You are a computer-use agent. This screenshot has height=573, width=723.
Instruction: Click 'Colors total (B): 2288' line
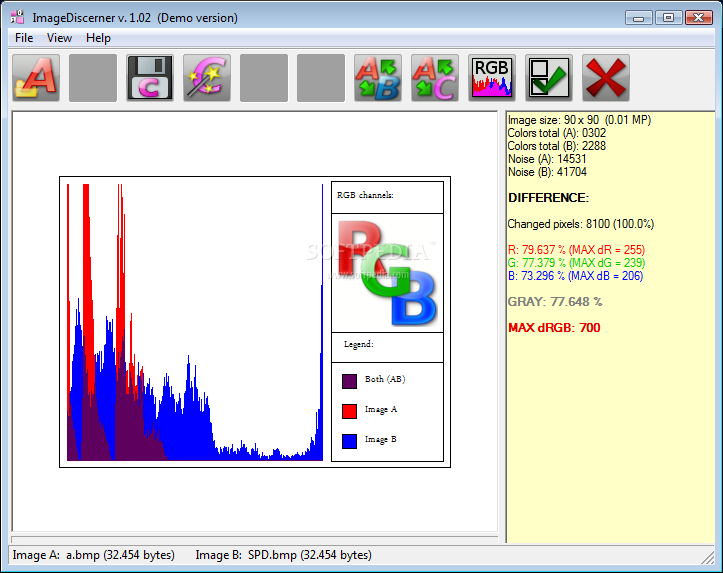pos(557,146)
